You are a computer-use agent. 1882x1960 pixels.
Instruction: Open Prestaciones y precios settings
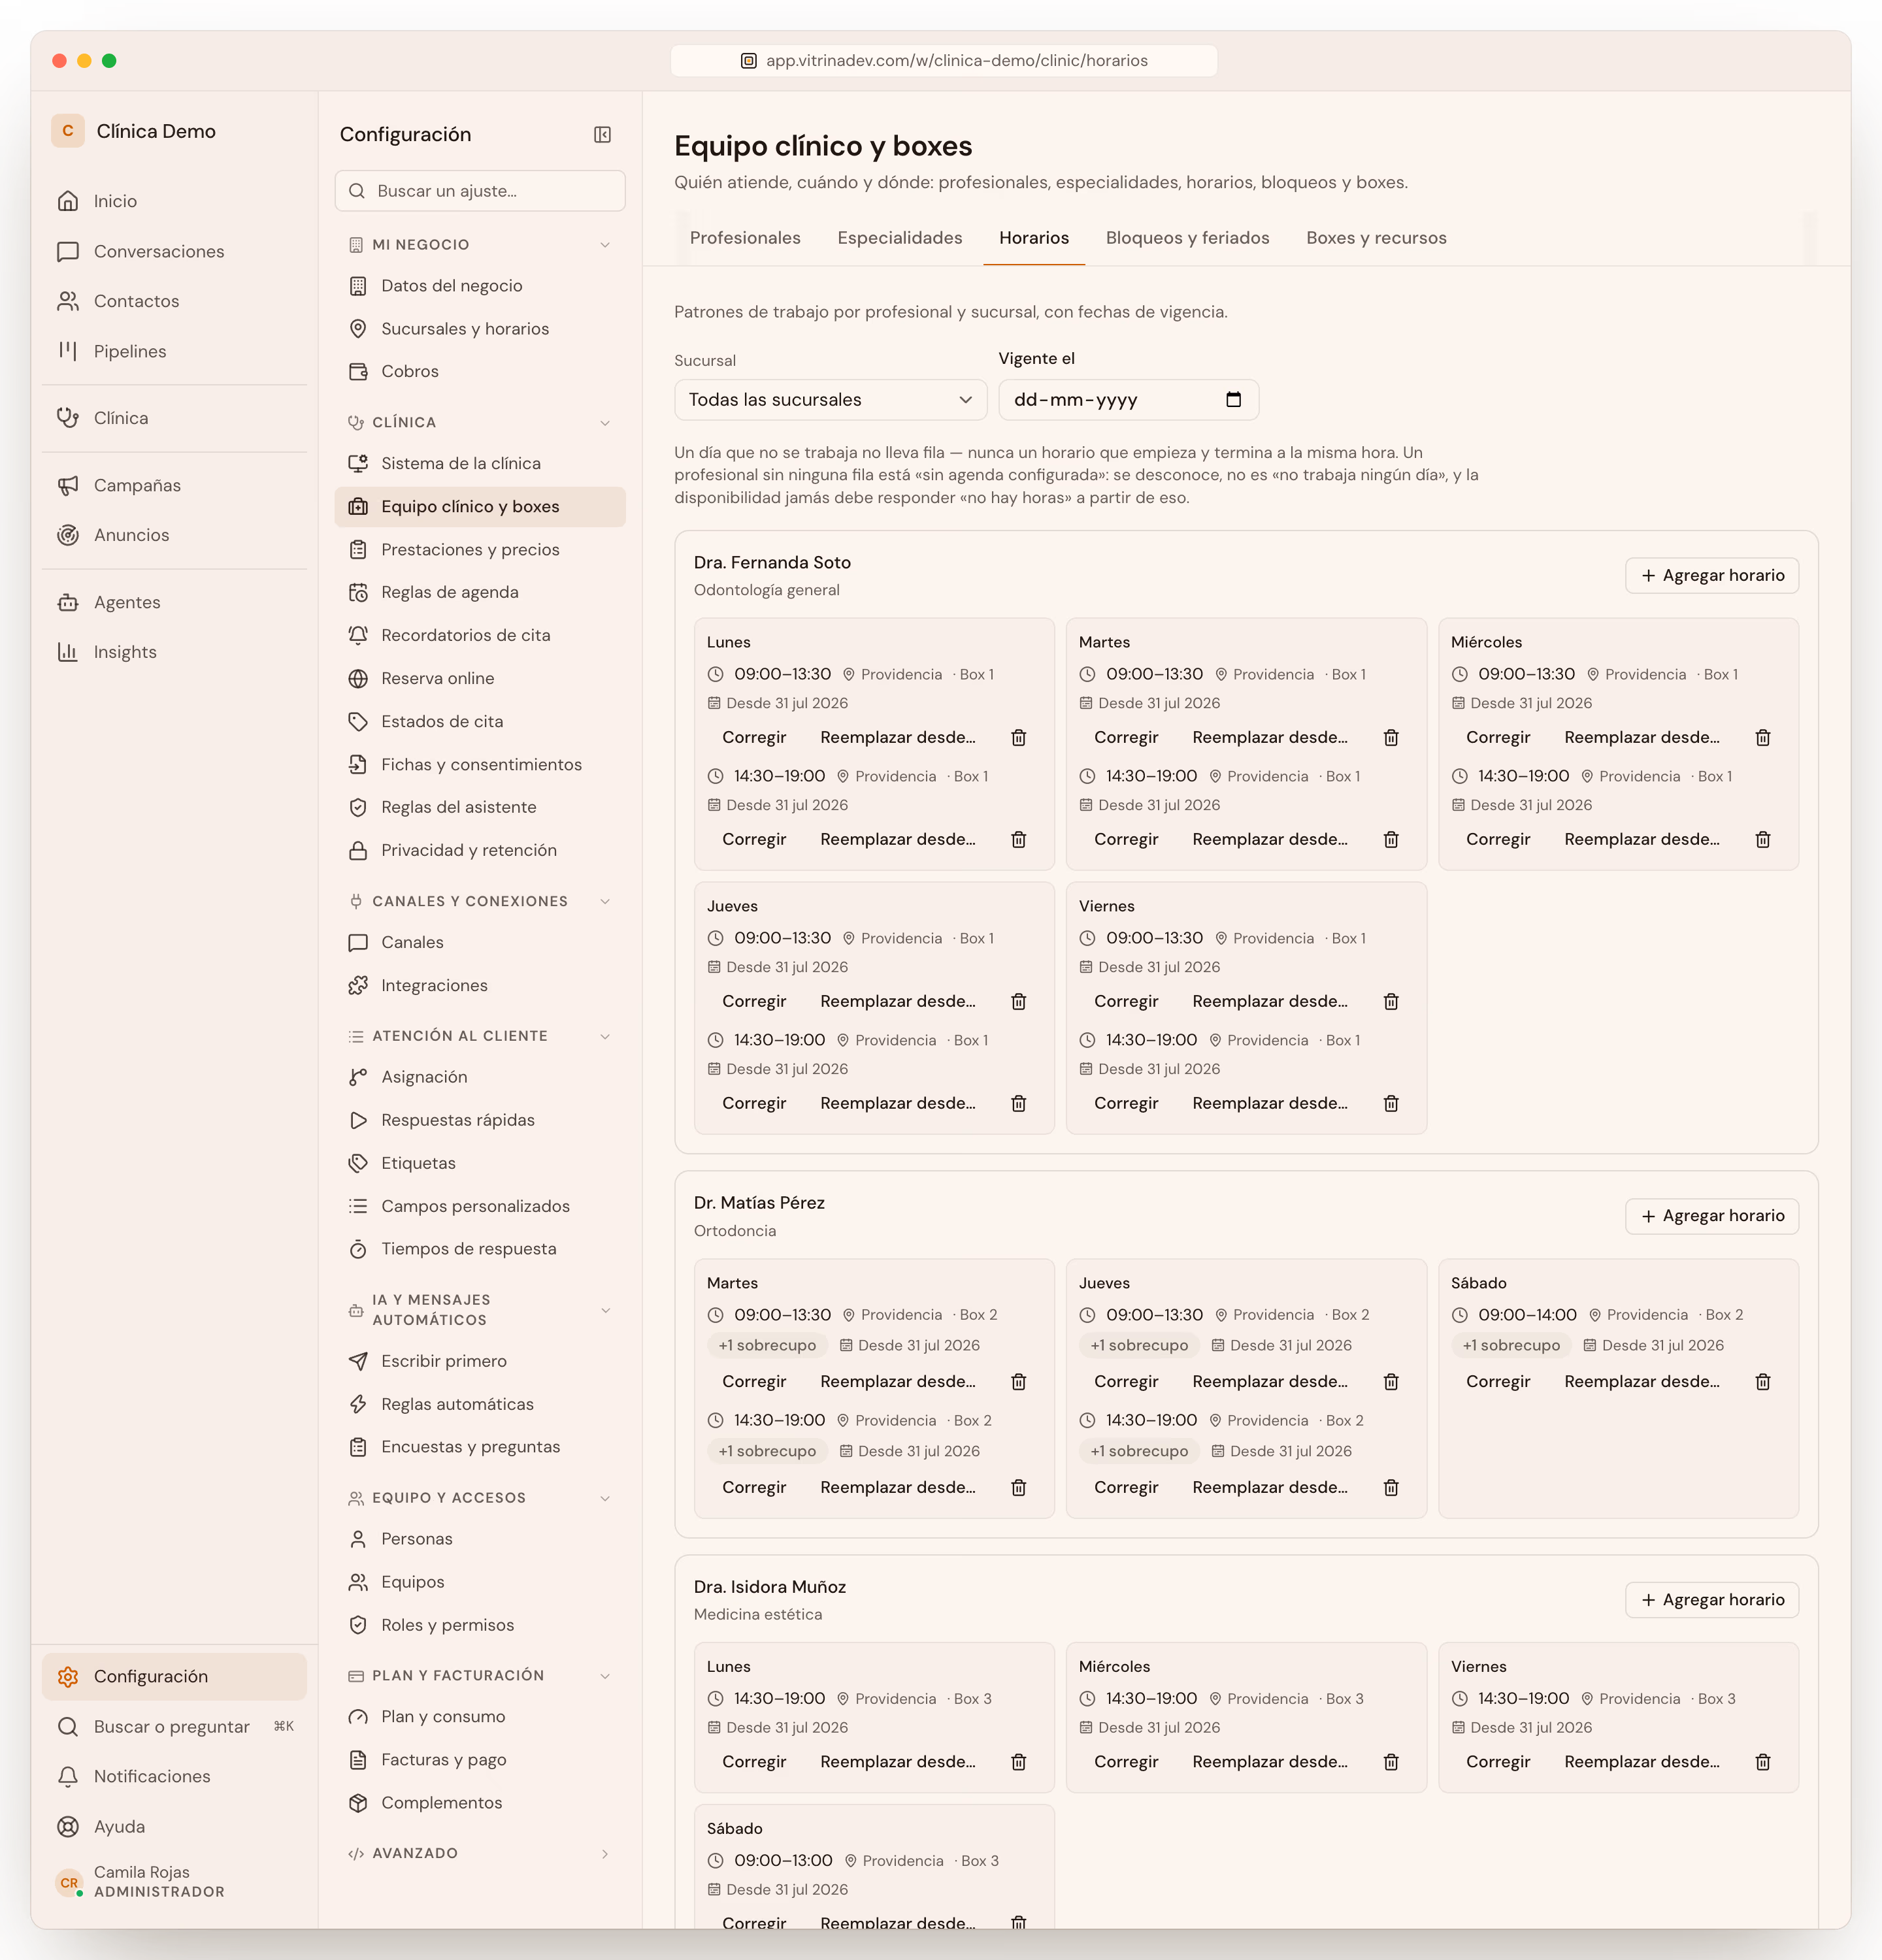pos(480,550)
